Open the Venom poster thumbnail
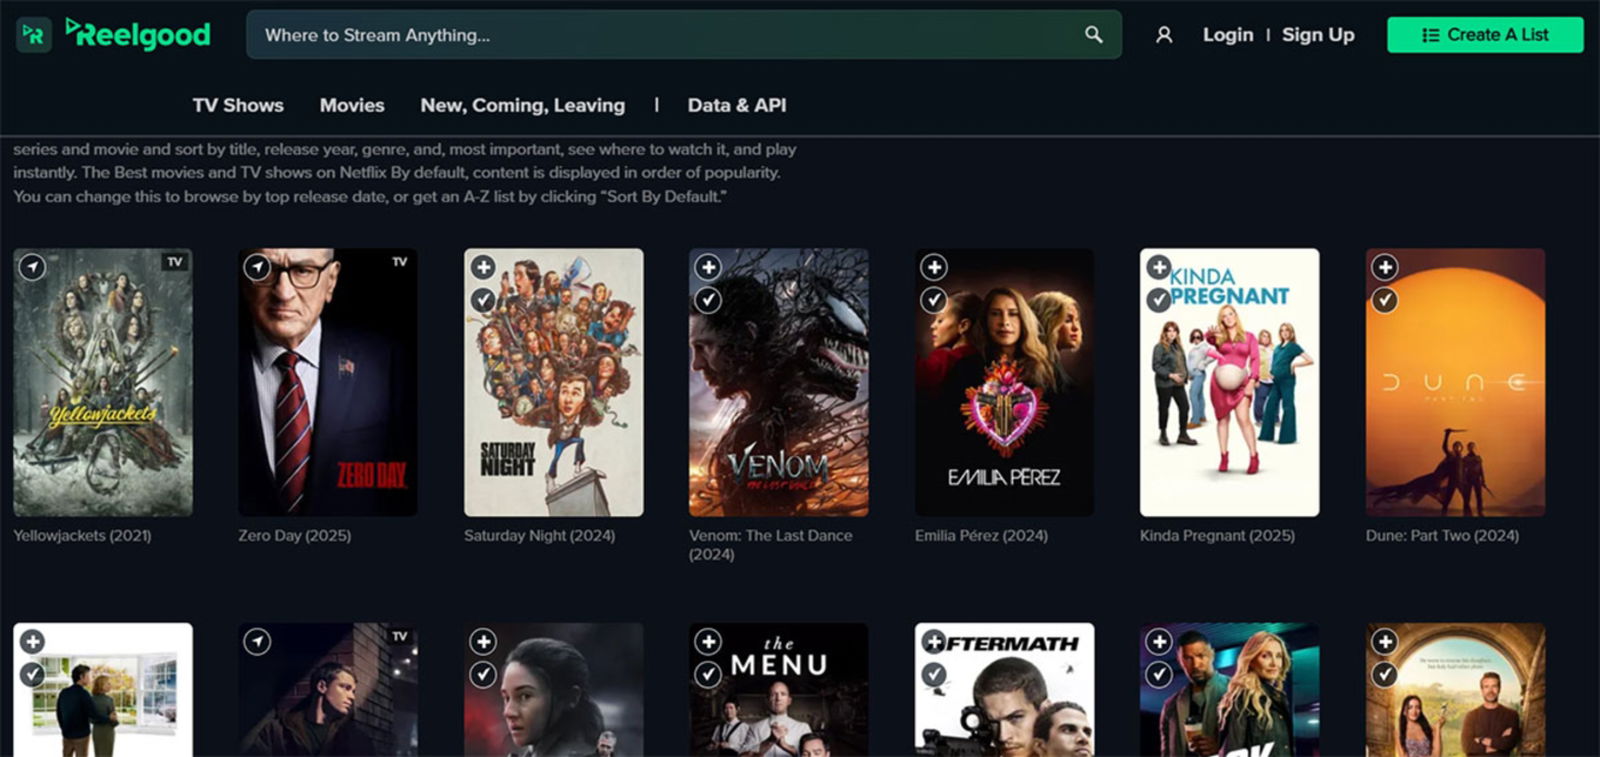Viewport: 1600px width, 757px height. click(779, 383)
